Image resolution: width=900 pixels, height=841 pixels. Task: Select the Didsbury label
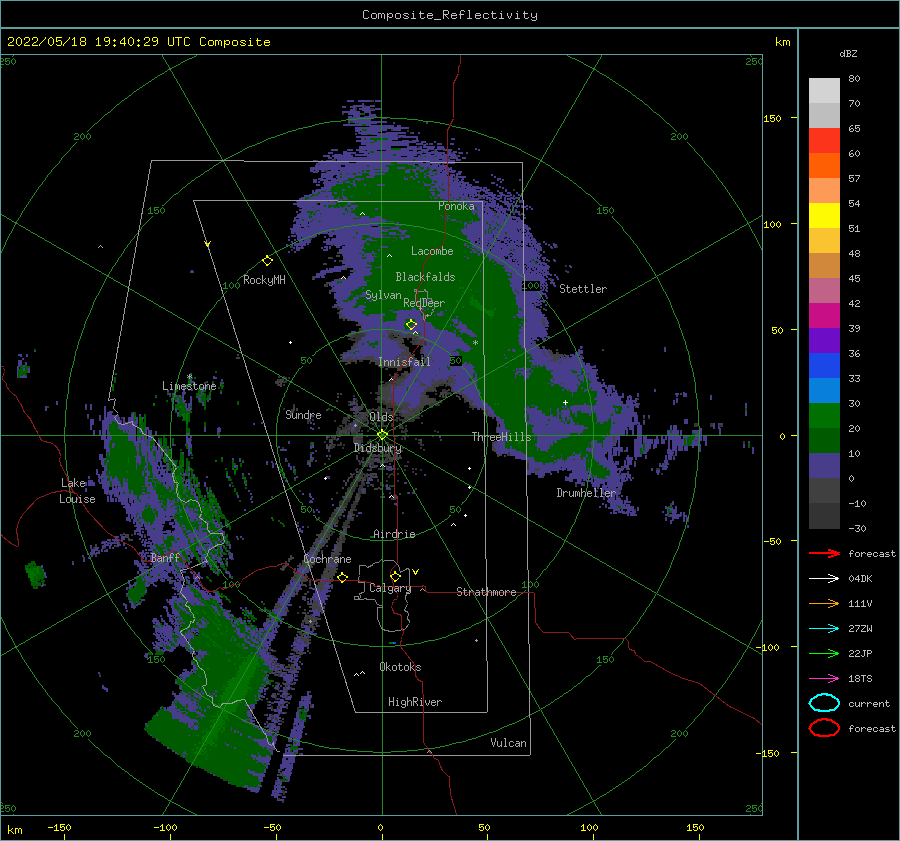(378, 448)
